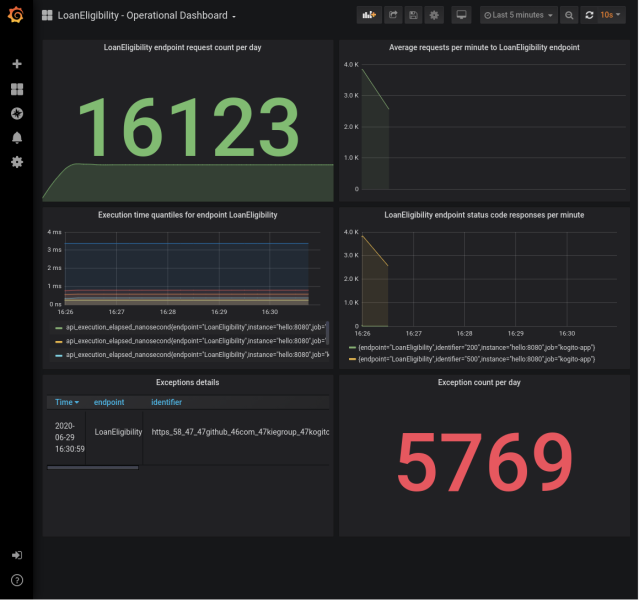Open the Explore compass icon in sidebar
639x600 pixels.
(x=17, y=113)
